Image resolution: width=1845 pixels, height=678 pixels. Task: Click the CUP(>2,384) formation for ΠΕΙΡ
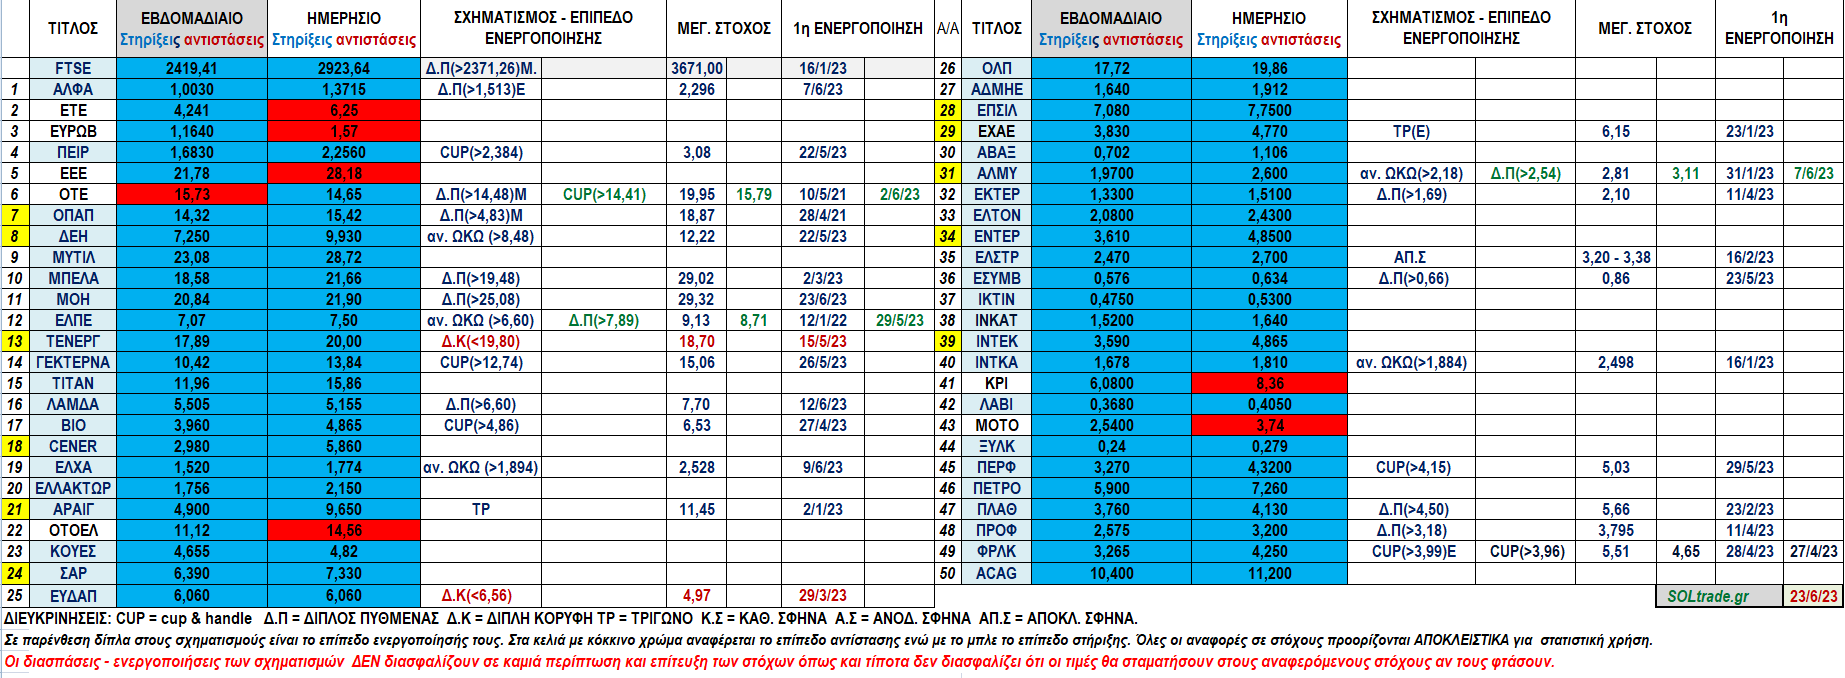click(x=481, y=152)
